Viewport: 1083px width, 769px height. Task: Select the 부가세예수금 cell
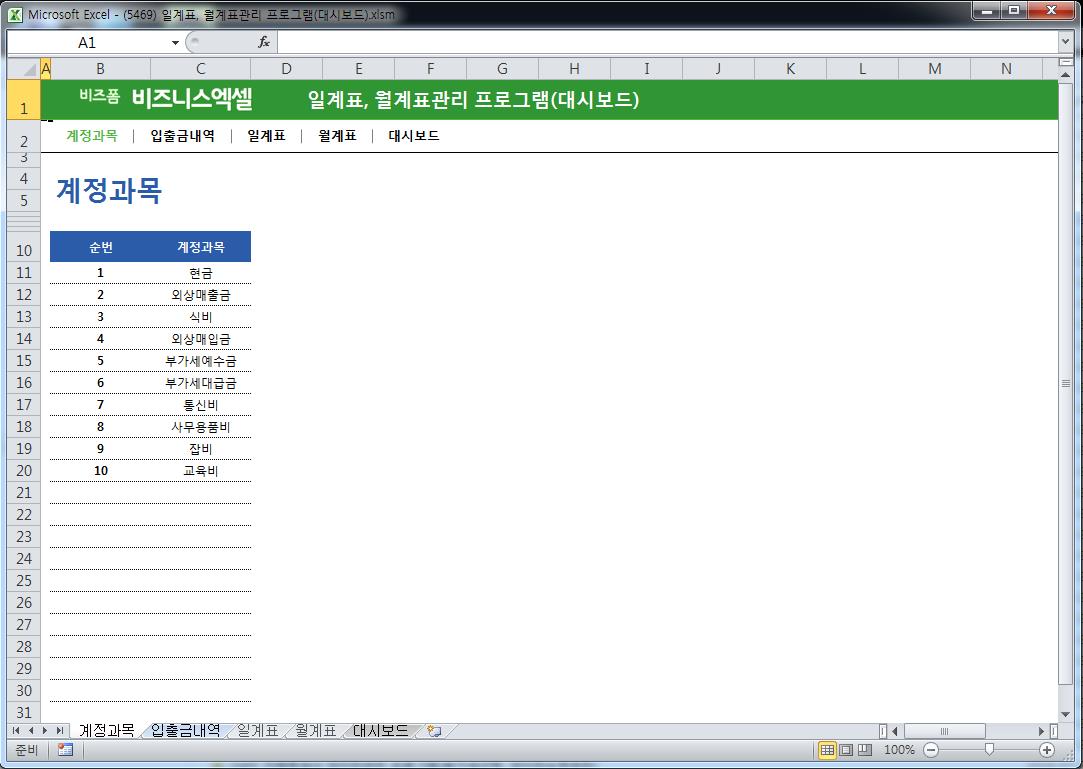point(201,361)
